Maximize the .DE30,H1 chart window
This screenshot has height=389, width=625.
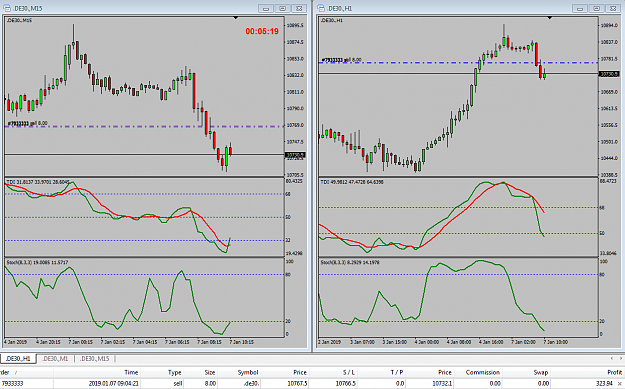tap(596, 8)
